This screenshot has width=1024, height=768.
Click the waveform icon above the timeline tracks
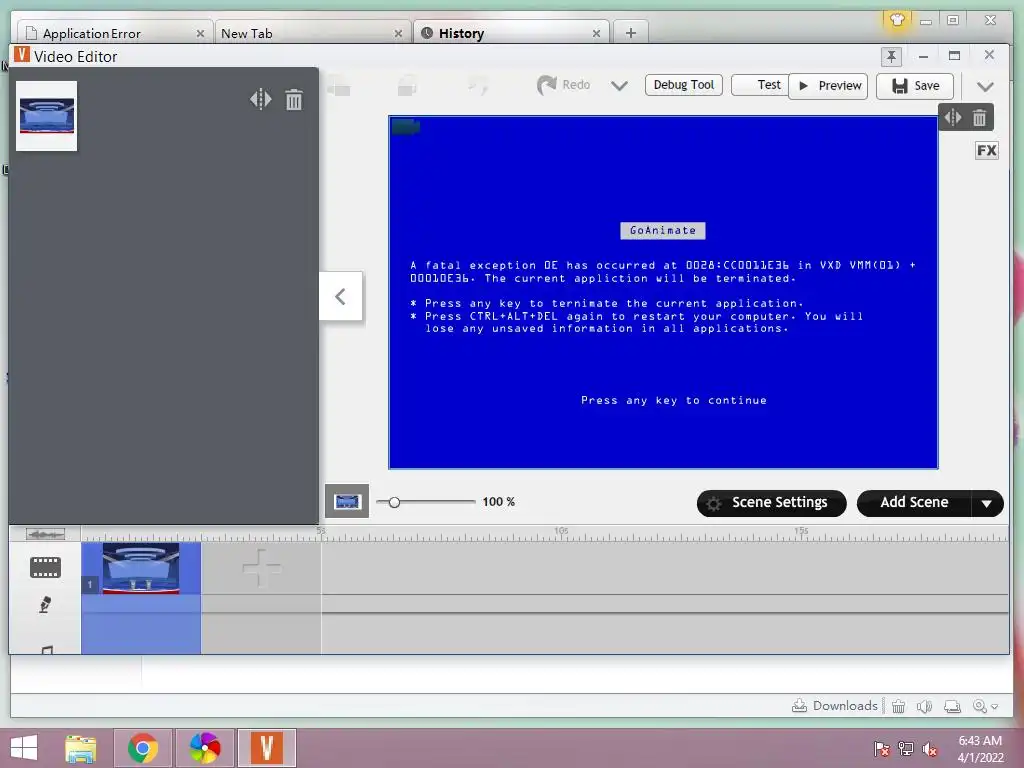(45, 534)
